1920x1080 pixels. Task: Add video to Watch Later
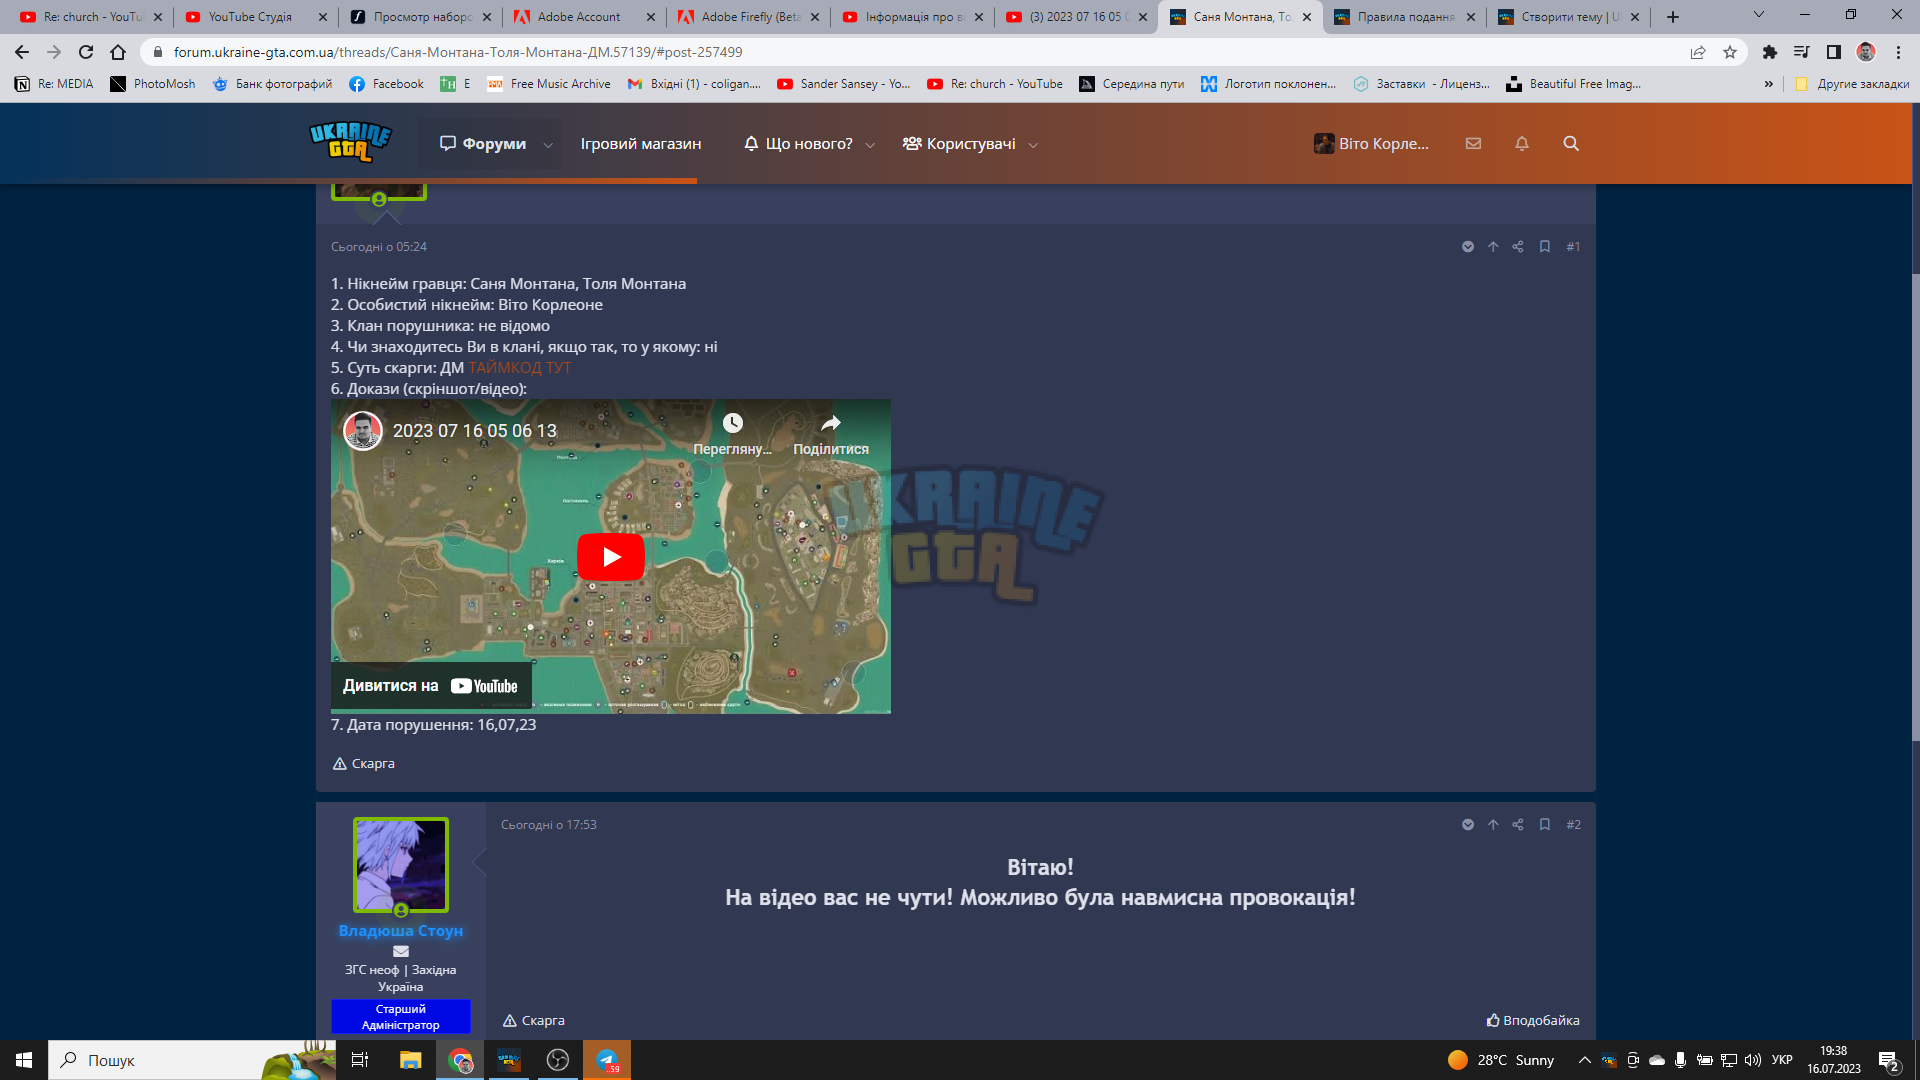click(x=733, y=433)
